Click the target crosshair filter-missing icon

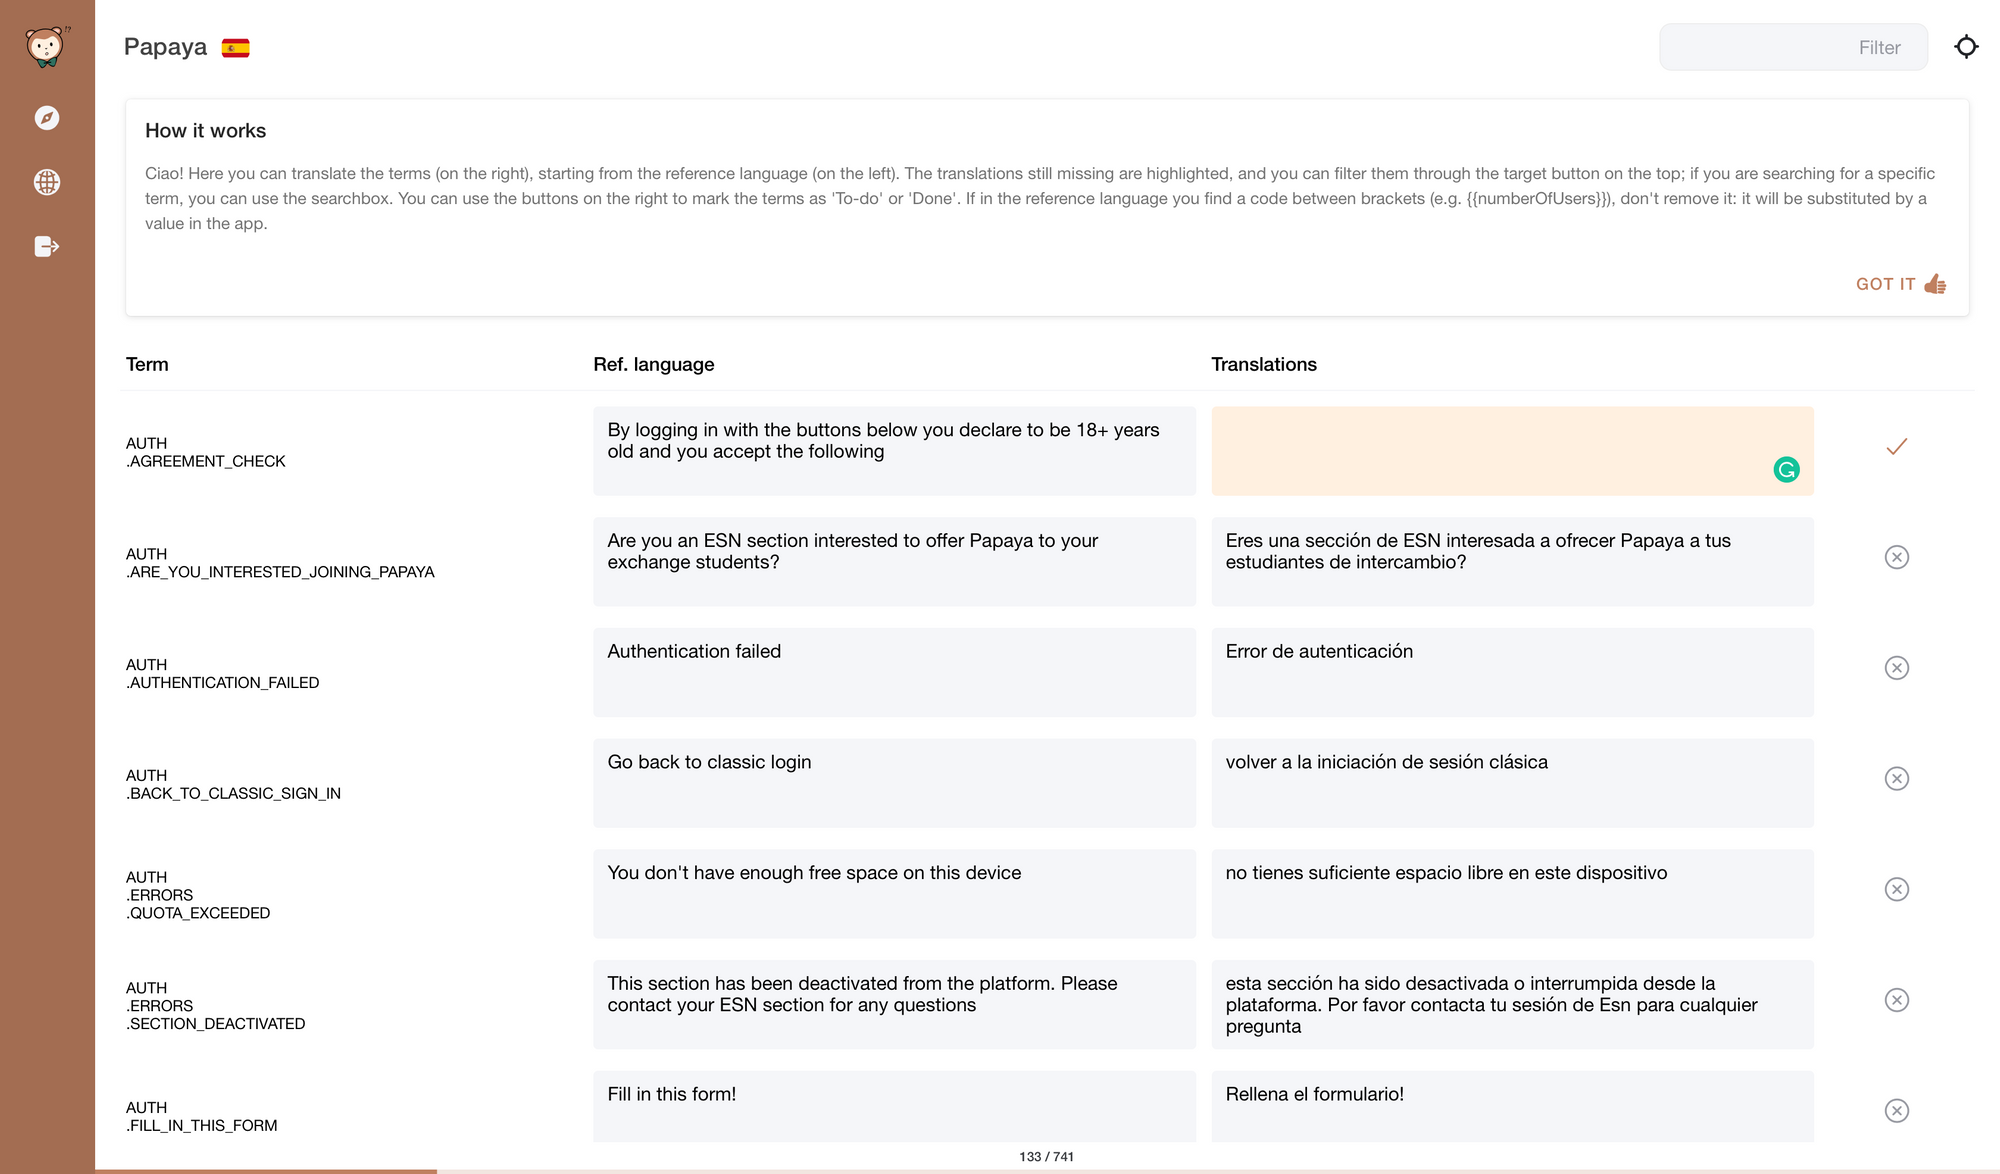(1966, 47)
